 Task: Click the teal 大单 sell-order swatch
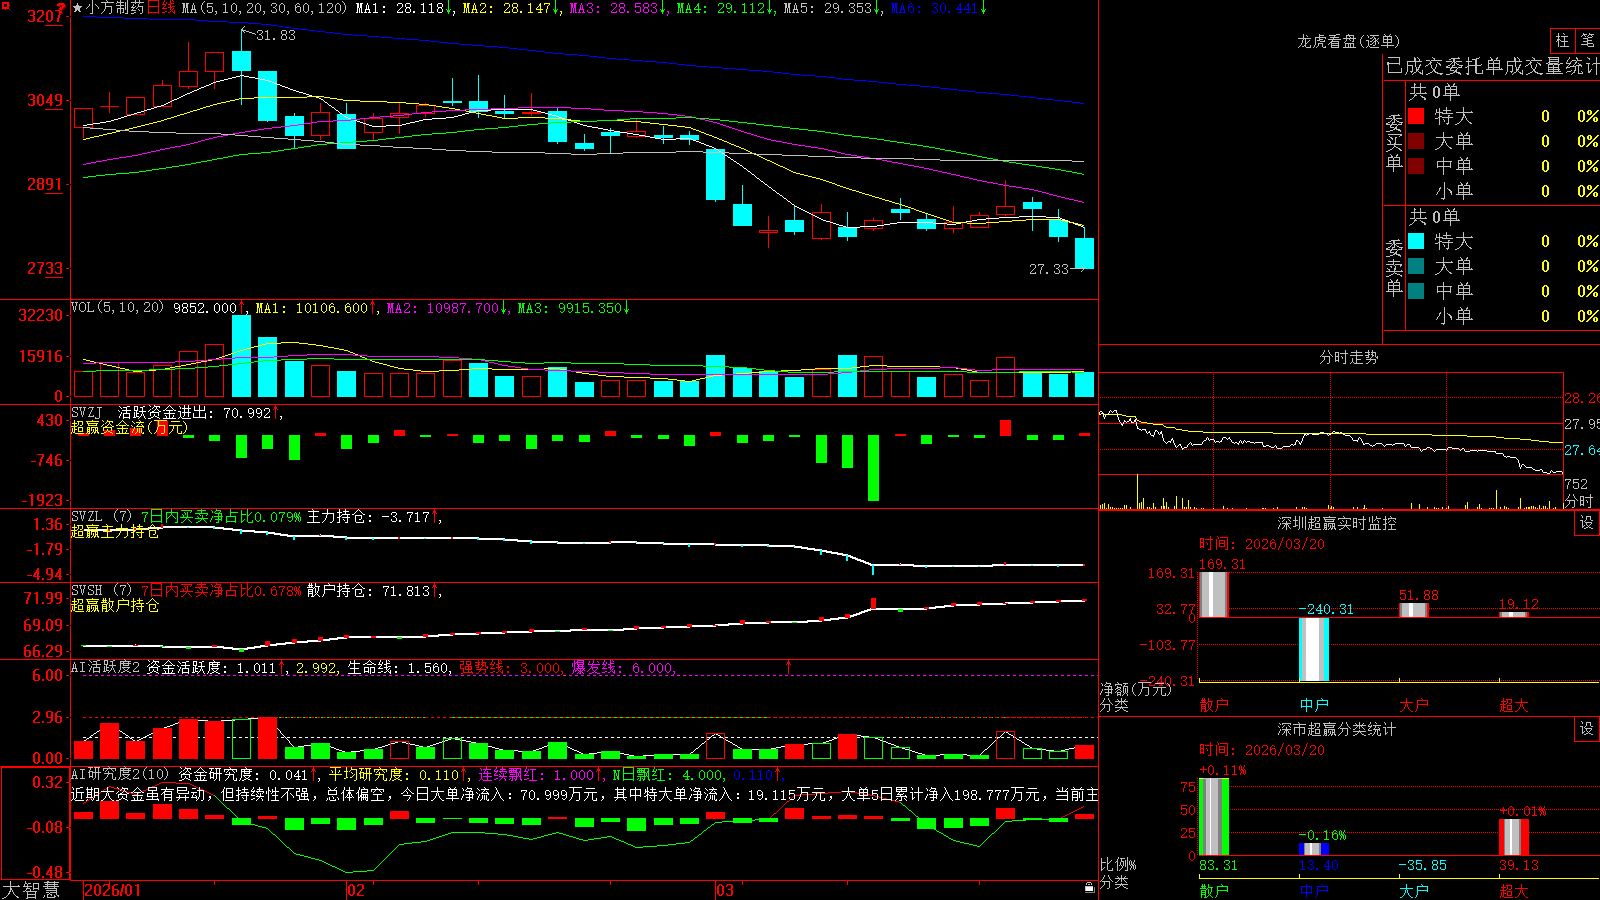tap(1416, 266)
